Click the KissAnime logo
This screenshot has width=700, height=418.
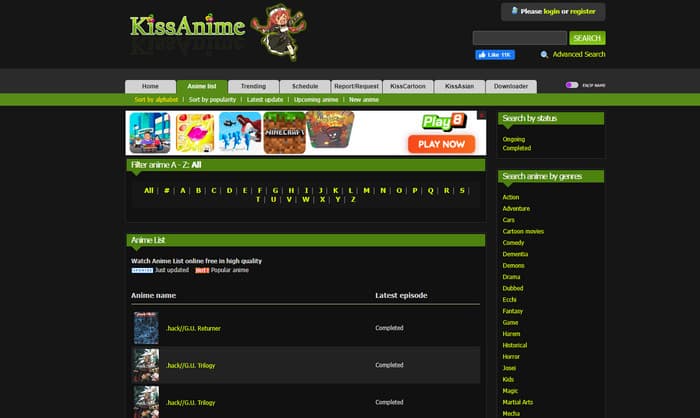(188, 26)
